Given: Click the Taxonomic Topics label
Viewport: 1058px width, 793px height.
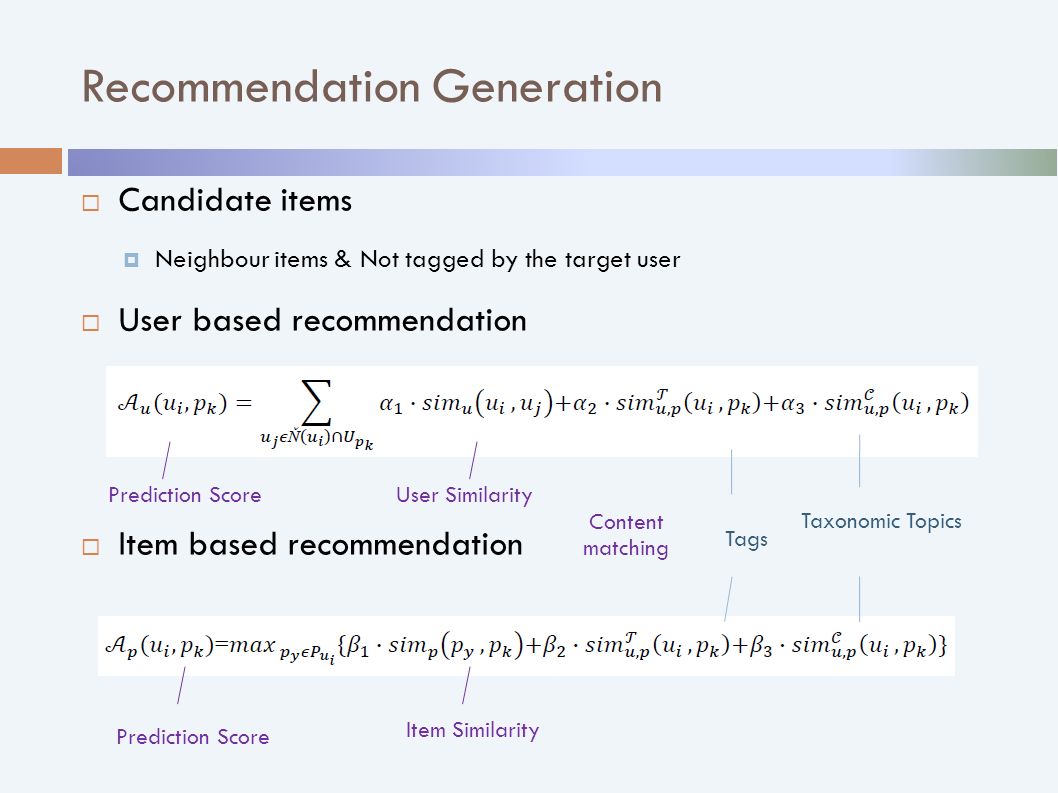Looking at the screenshot, I should click(x=881, y=522).
